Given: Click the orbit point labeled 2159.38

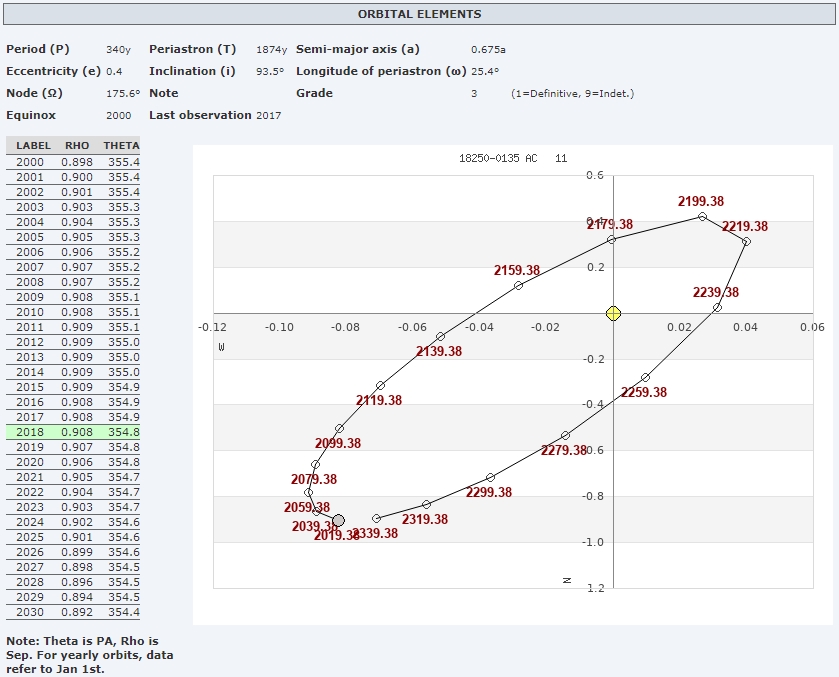Looking at the screenshot, I should point(518,286).
